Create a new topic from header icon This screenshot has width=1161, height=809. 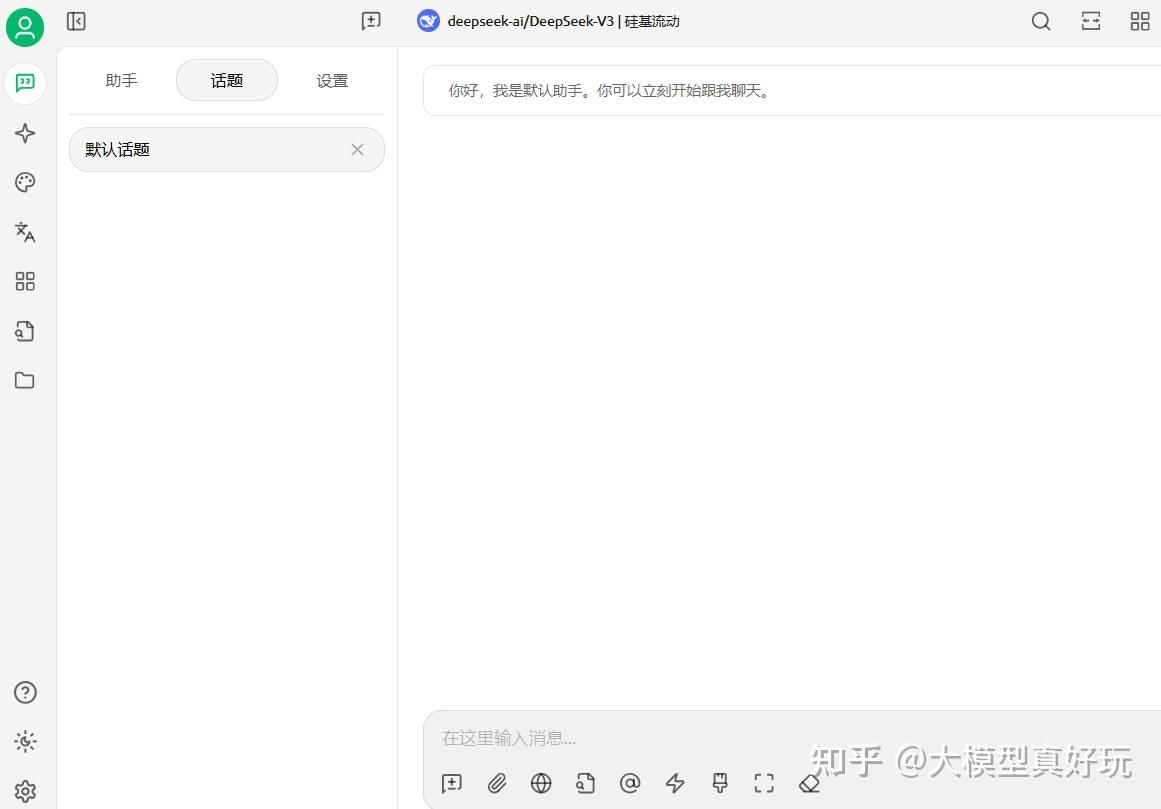coord(371,21)
